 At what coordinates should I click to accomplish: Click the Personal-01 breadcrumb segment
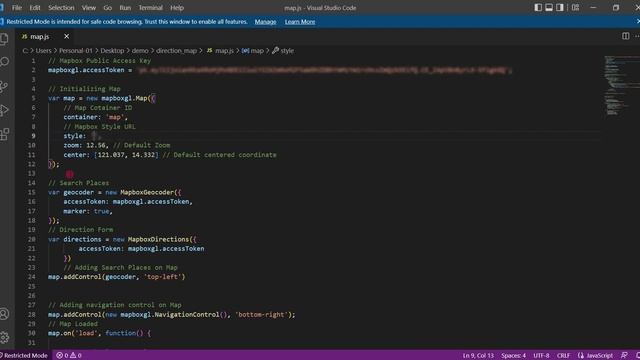[76, 51]
